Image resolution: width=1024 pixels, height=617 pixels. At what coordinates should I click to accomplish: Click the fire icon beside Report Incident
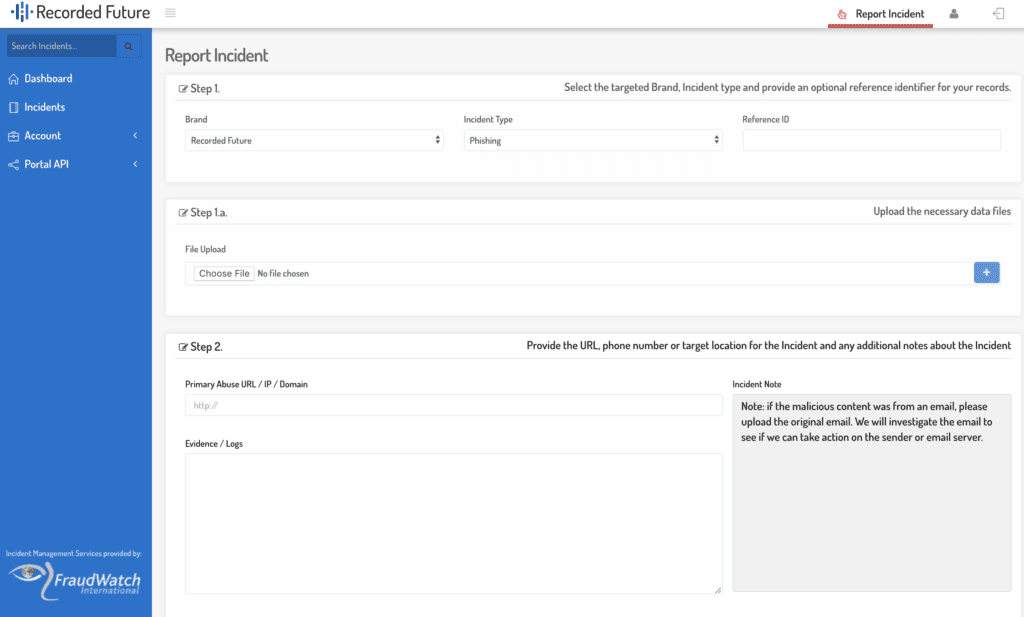pos(842,14)
